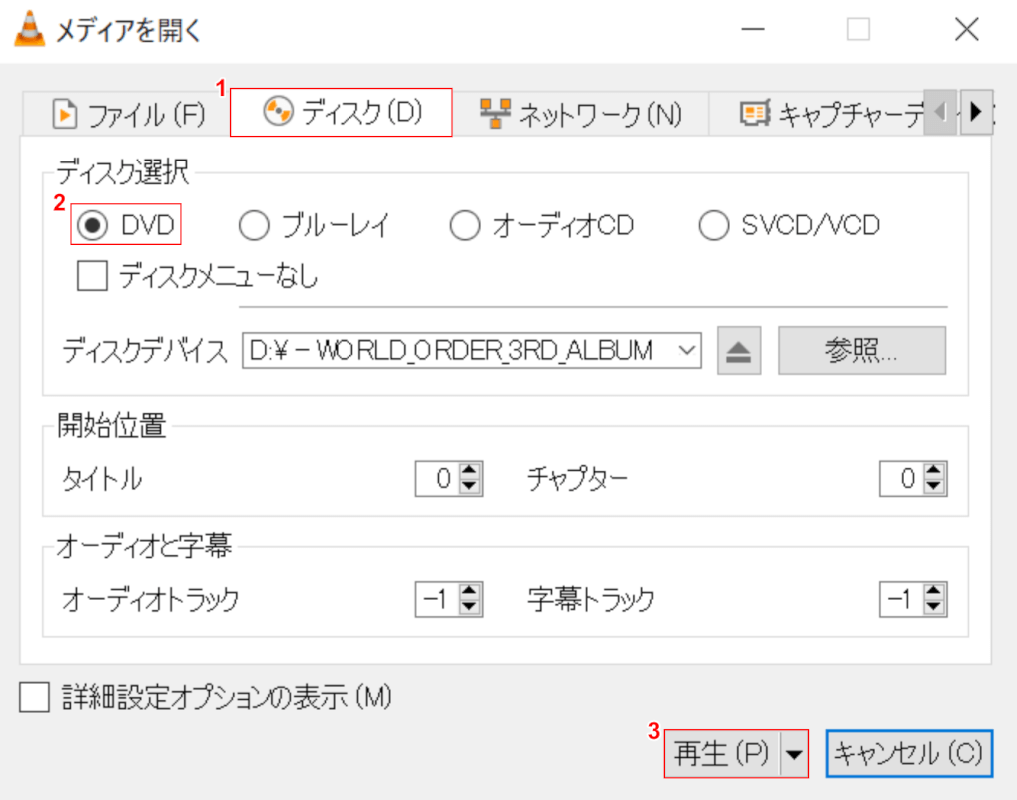This screenshot has width=1017, height=800.
Task: Click the left tab scroll arrow
Action: [x=940, y=113]
